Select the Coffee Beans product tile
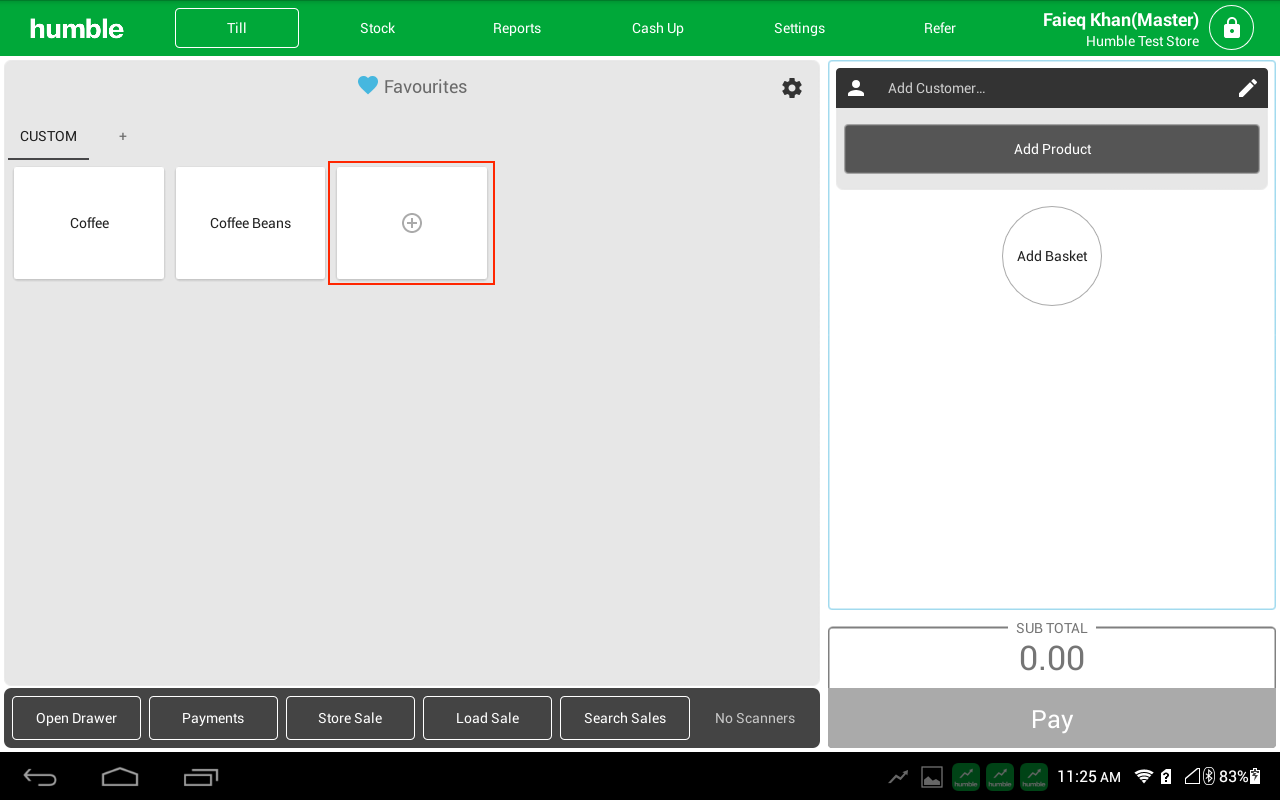Viewport: 1280px width, 800px height. (x=250, y=223)
